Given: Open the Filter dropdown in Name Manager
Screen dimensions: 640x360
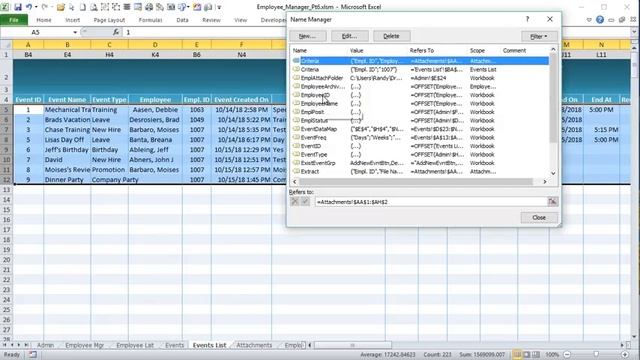Looking at the screenshot, I should coord(539,36).
